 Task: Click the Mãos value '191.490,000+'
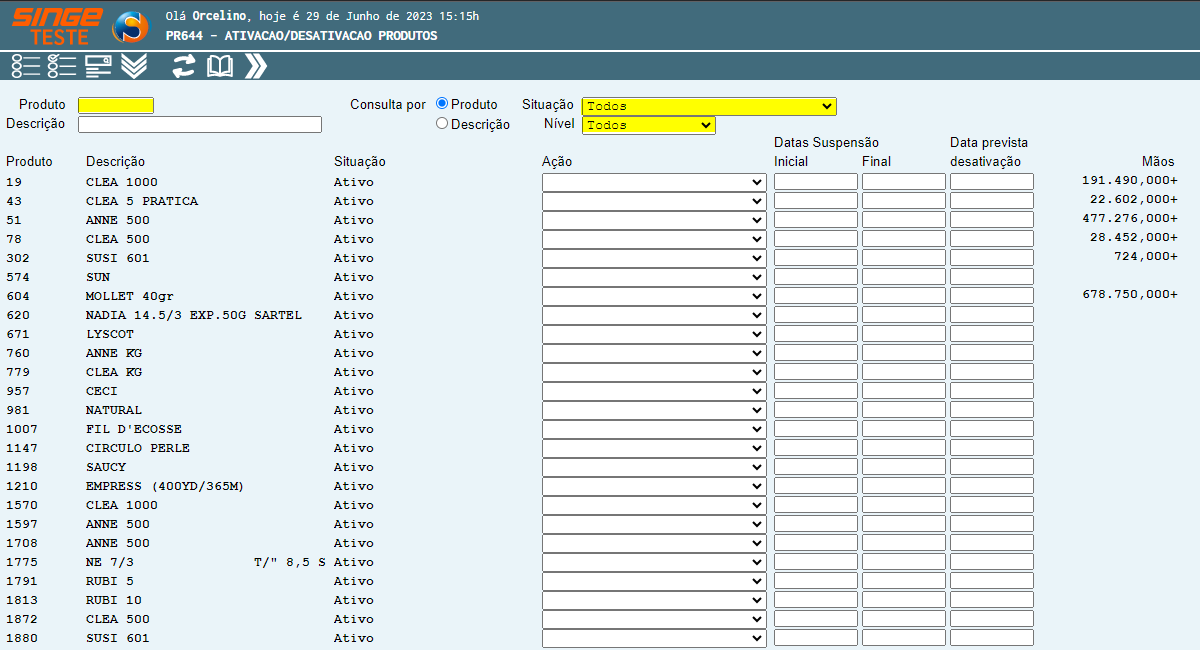tap(1130, 180)
